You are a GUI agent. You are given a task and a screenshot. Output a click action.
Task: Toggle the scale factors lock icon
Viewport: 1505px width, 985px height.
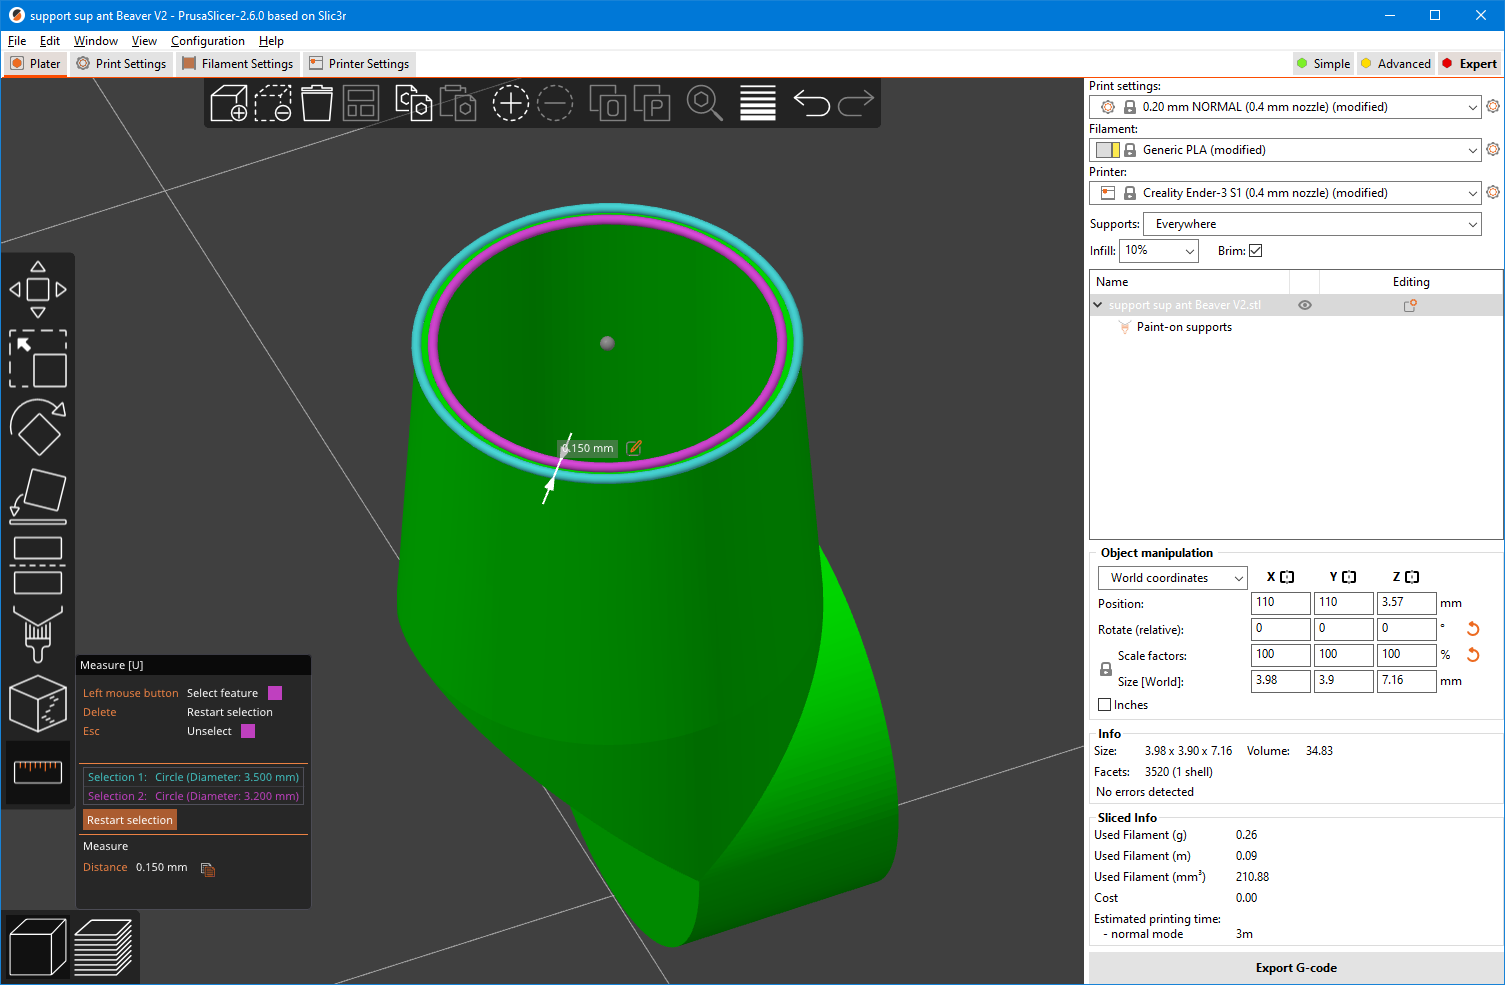1106,669
